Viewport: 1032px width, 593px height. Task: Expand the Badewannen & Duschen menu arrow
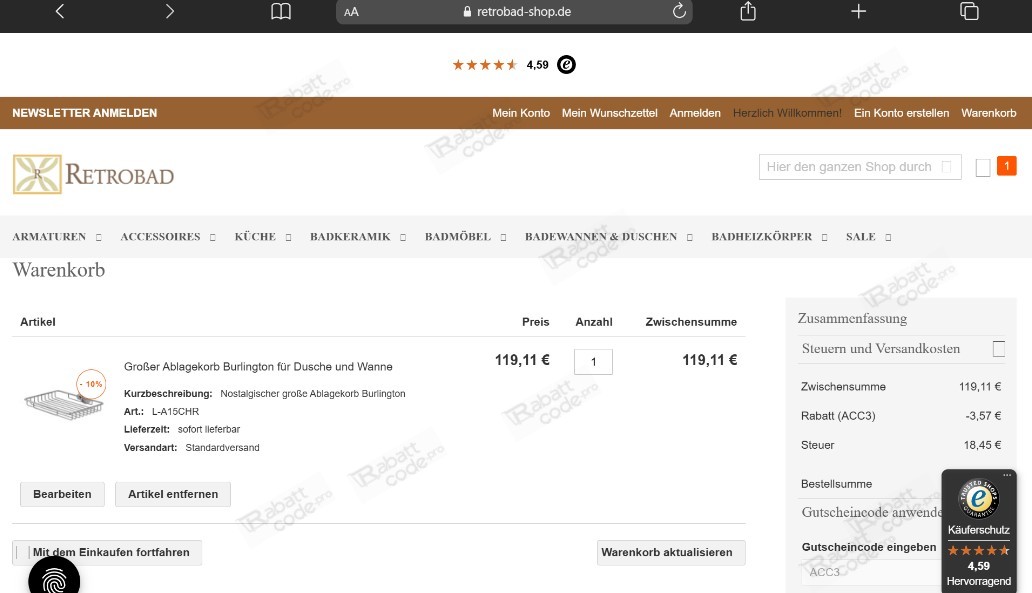pos(690,238)
